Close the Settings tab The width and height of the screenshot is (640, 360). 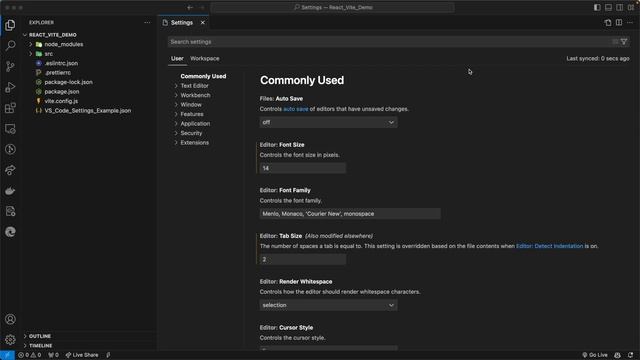click(202, 22)
